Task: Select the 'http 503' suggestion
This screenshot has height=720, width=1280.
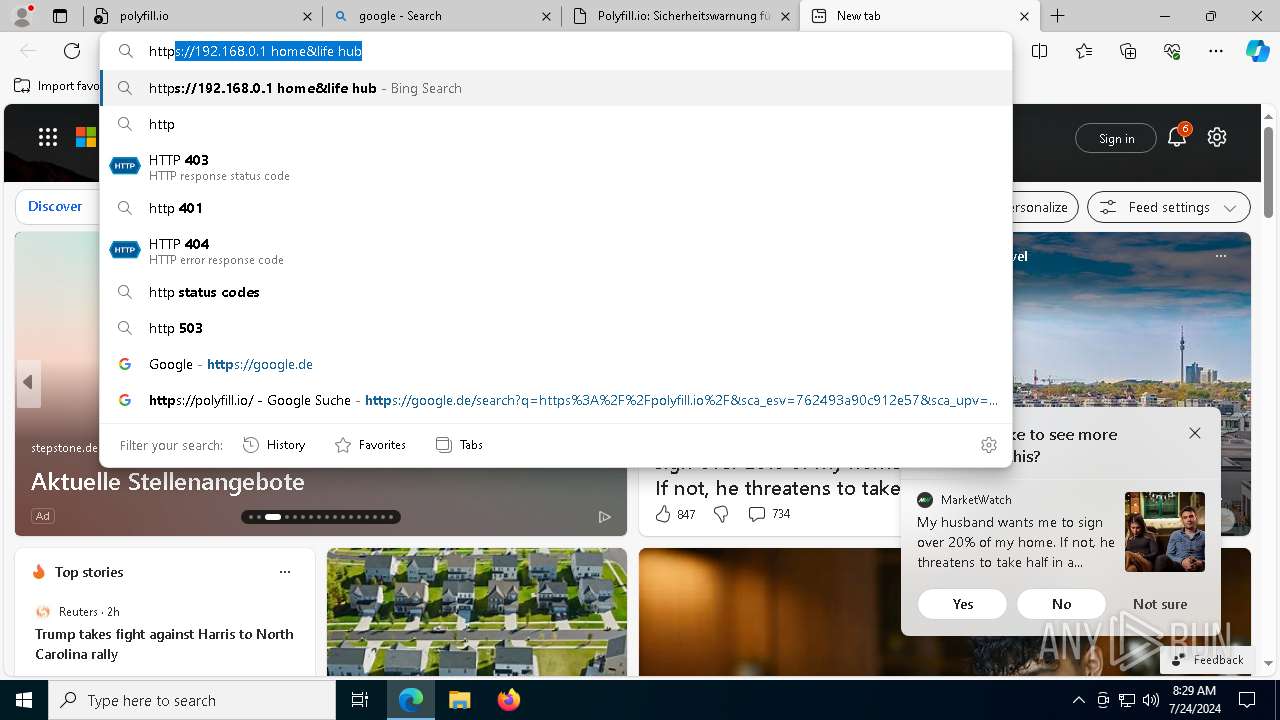Action: tap(556, 328)
